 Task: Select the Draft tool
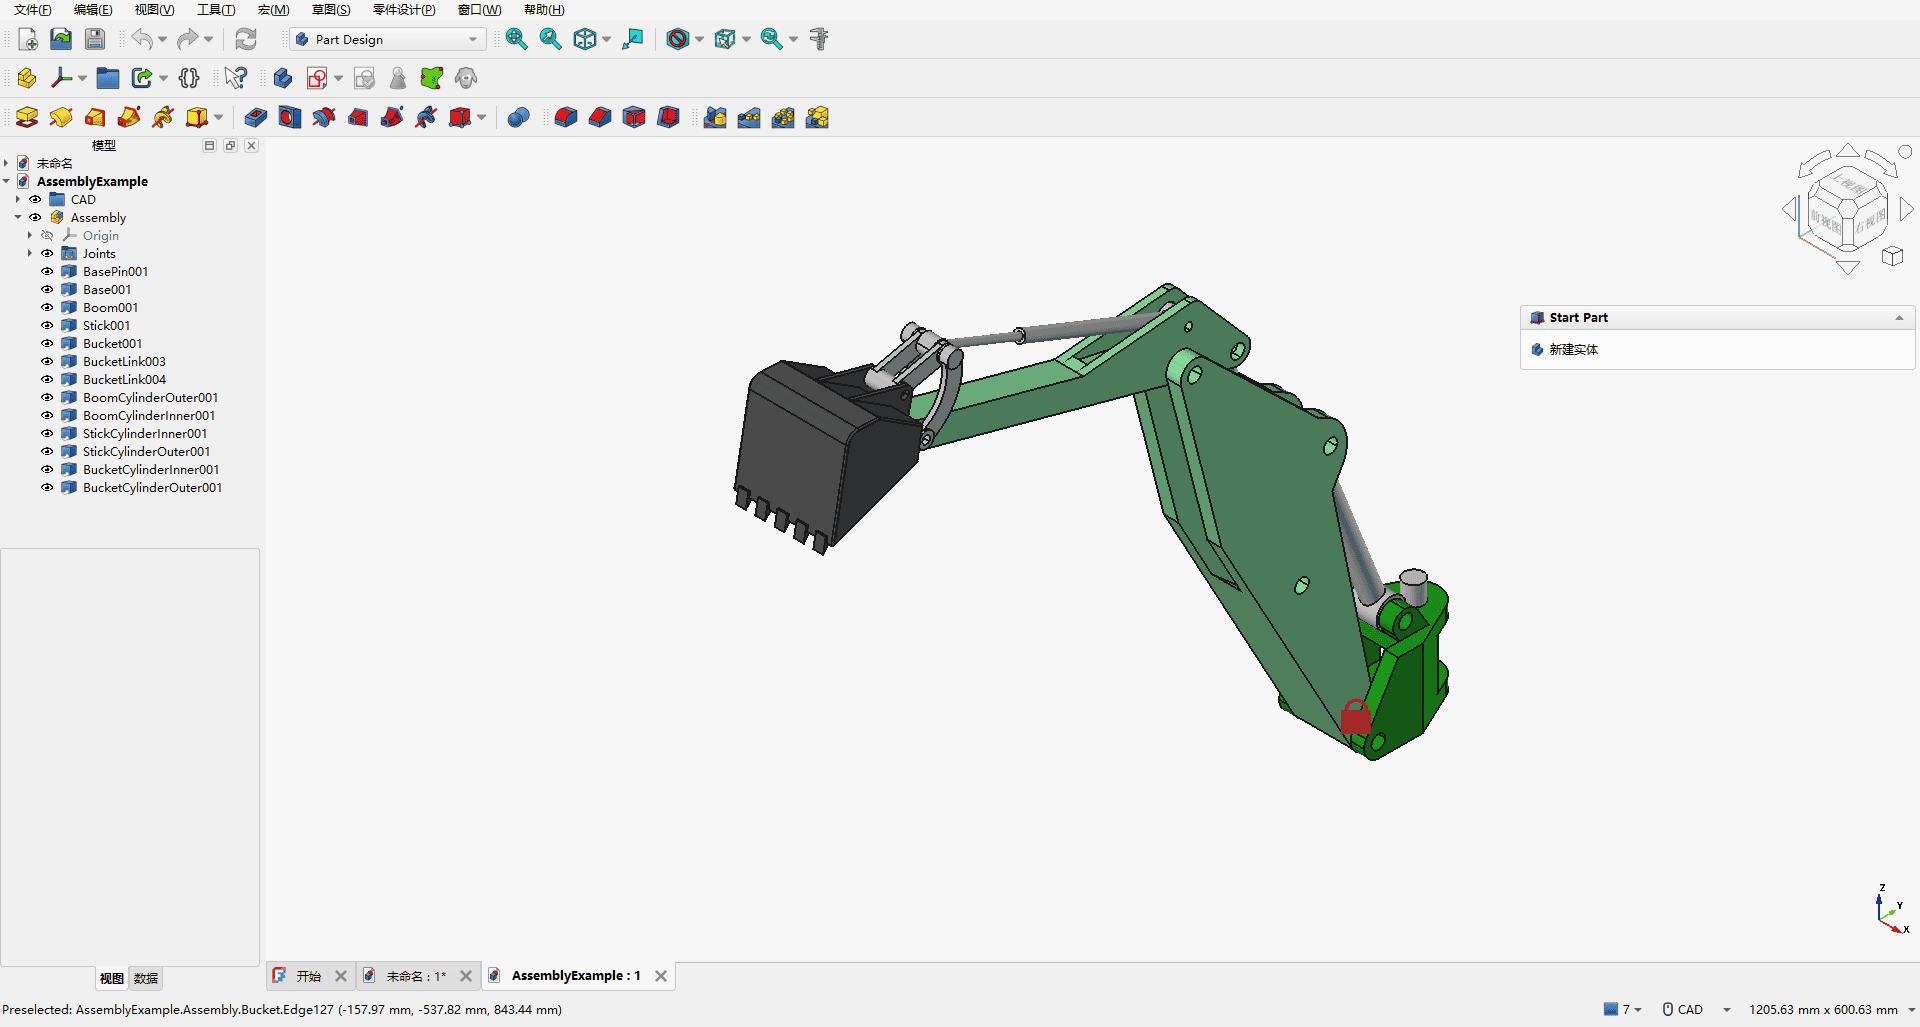point(634,117)
